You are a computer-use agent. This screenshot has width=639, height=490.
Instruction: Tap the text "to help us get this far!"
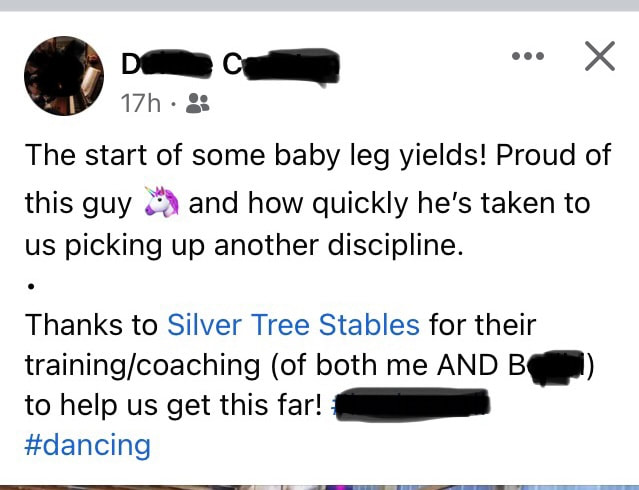(174, 405)
